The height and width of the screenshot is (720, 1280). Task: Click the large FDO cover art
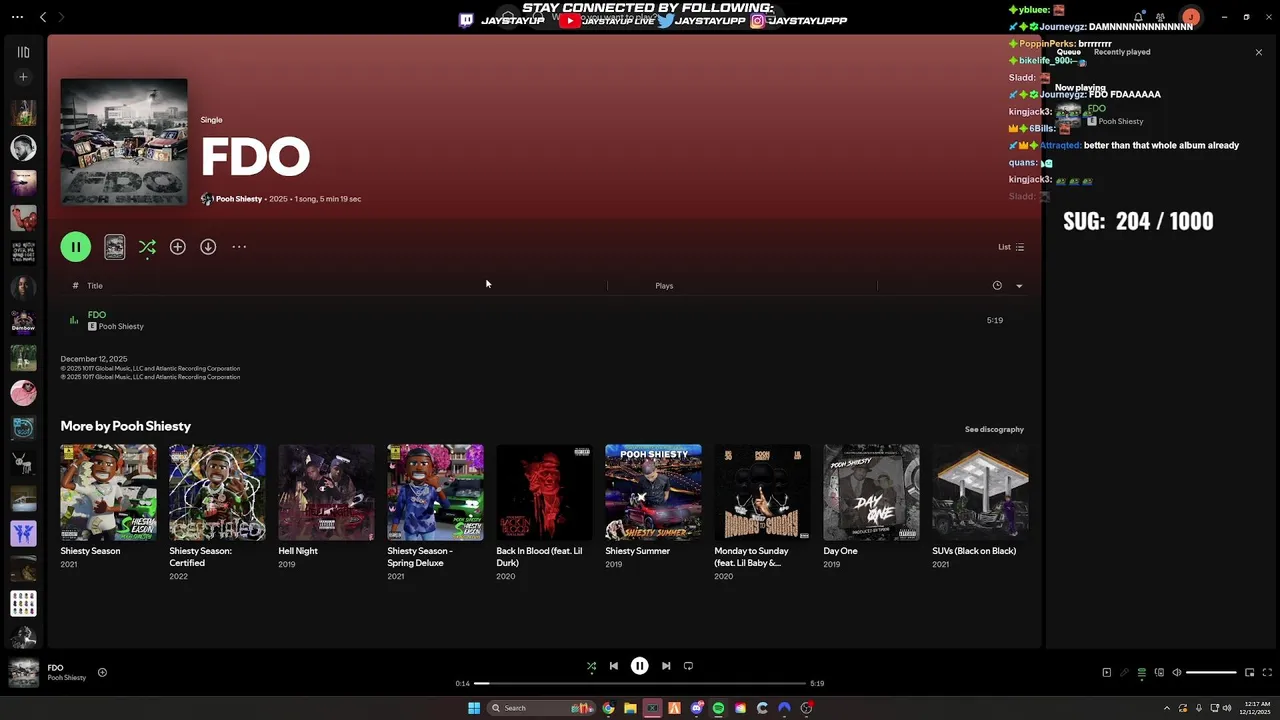coord(124,142)
